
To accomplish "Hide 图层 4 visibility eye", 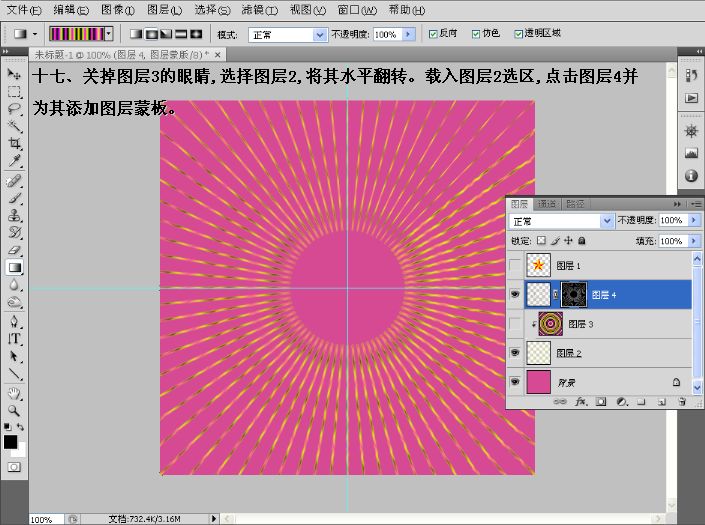I will click(x=515, y=294).
